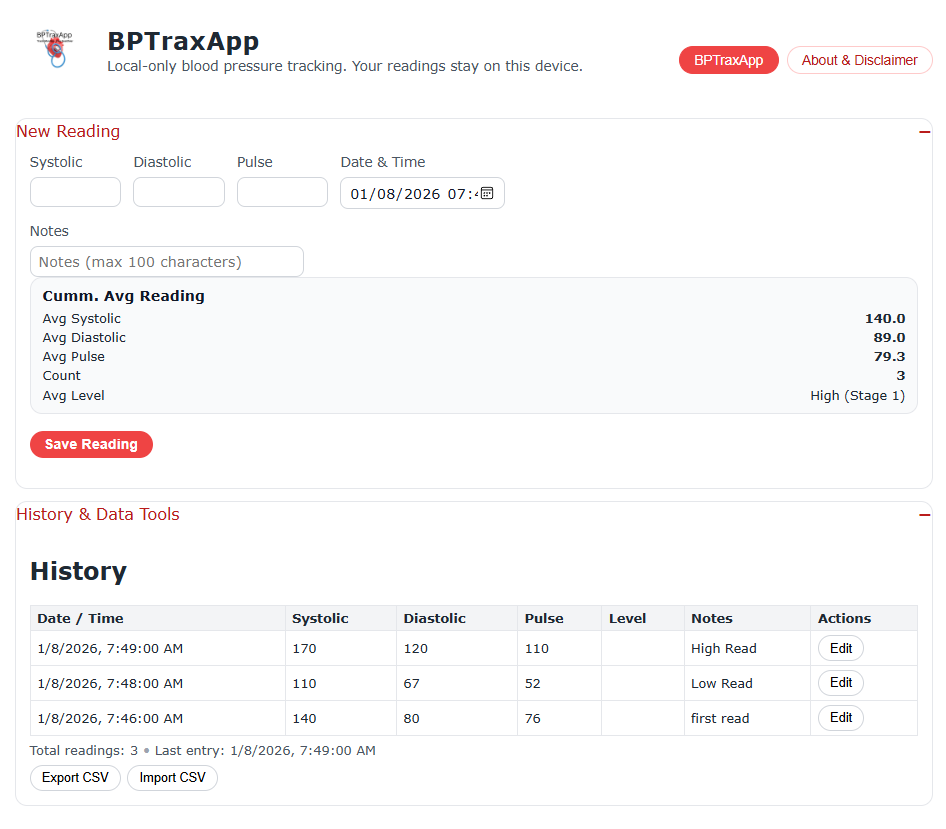This screenshot has width=946, height=829.
Task: Focus the Diastolic input field
Action: [178, 192]
